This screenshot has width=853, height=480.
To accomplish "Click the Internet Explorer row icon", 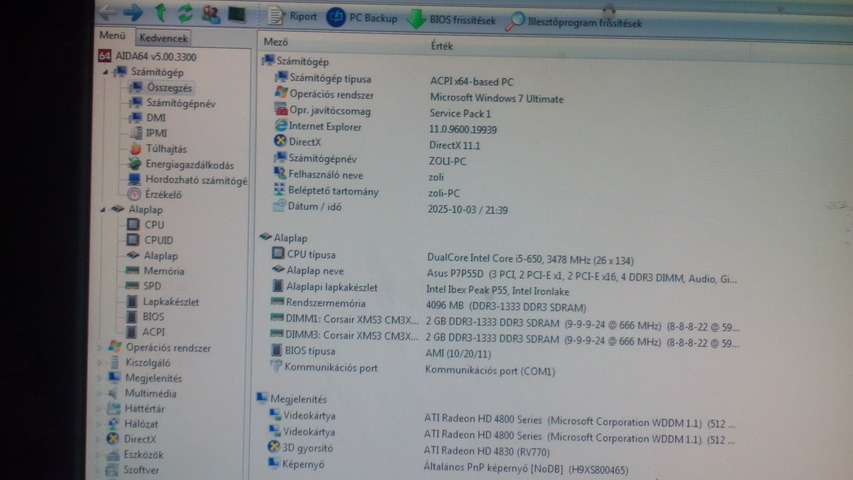I will [281, 125].
